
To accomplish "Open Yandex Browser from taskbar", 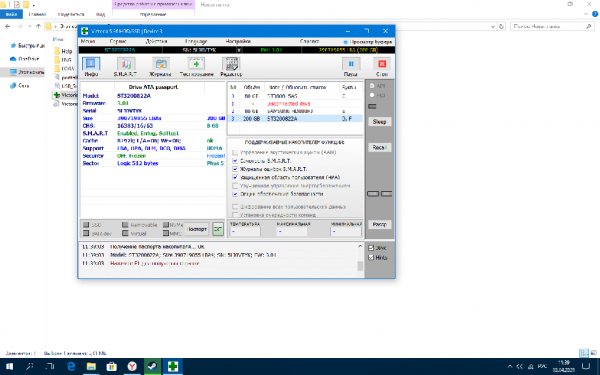I will (132, 367).
